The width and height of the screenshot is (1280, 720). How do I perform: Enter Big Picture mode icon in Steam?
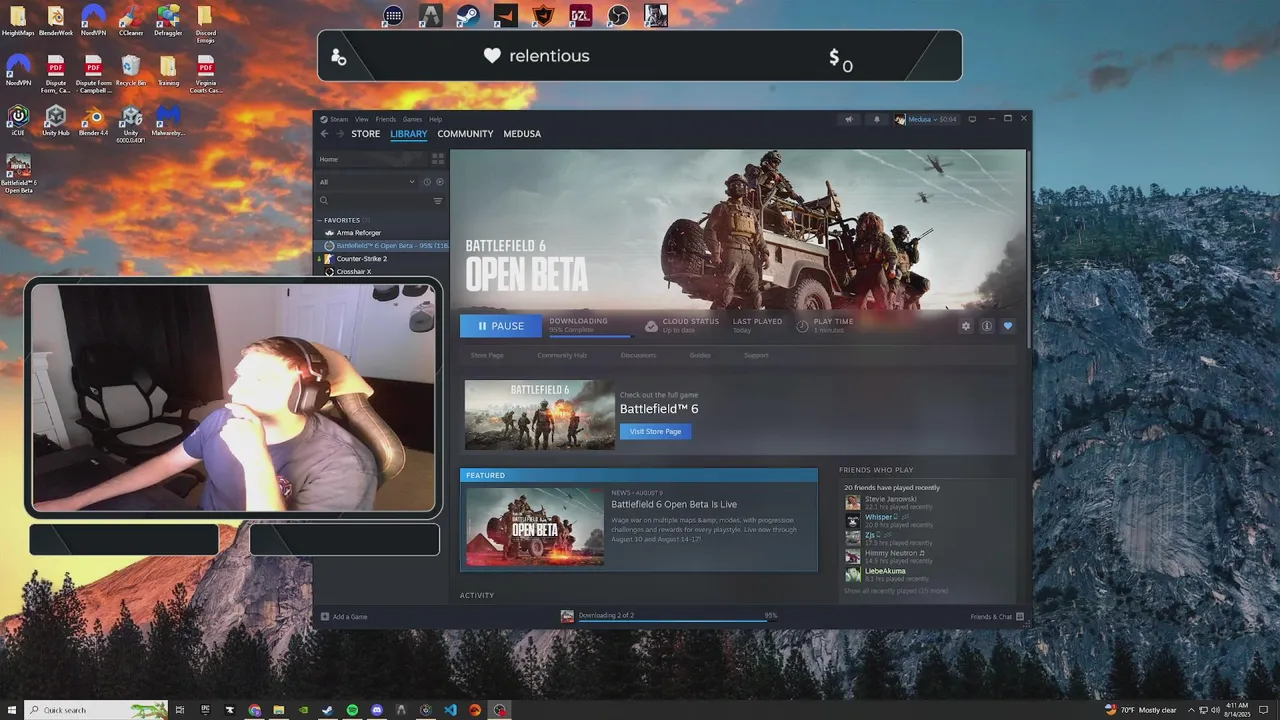point(972,119)
